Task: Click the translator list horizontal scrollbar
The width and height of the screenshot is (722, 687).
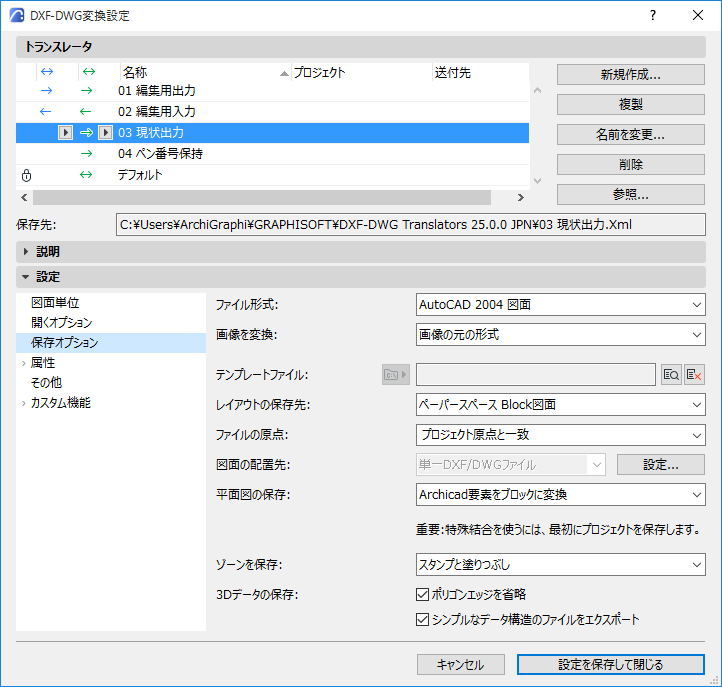Action: click(262, 198)
